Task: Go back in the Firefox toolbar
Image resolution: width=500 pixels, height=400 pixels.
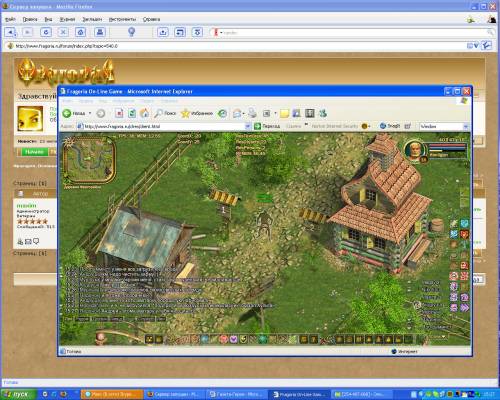Action: 11,32
